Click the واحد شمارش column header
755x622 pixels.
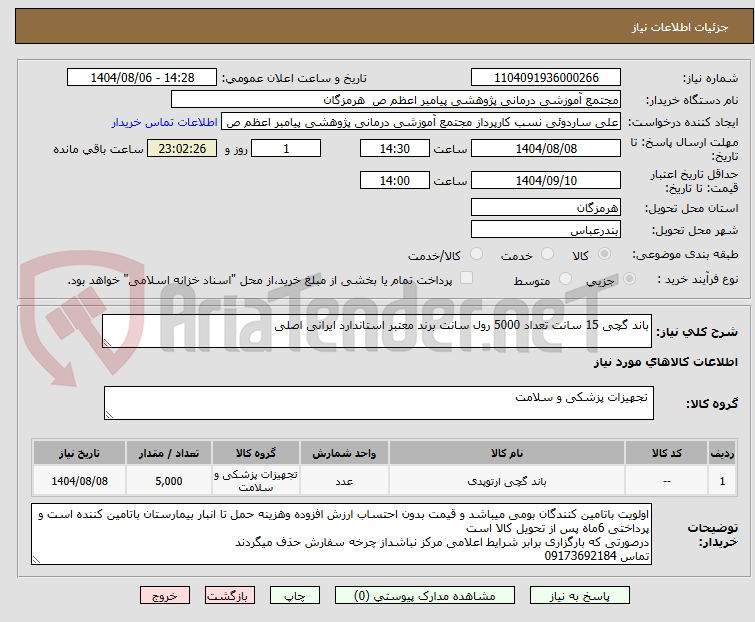344,453
